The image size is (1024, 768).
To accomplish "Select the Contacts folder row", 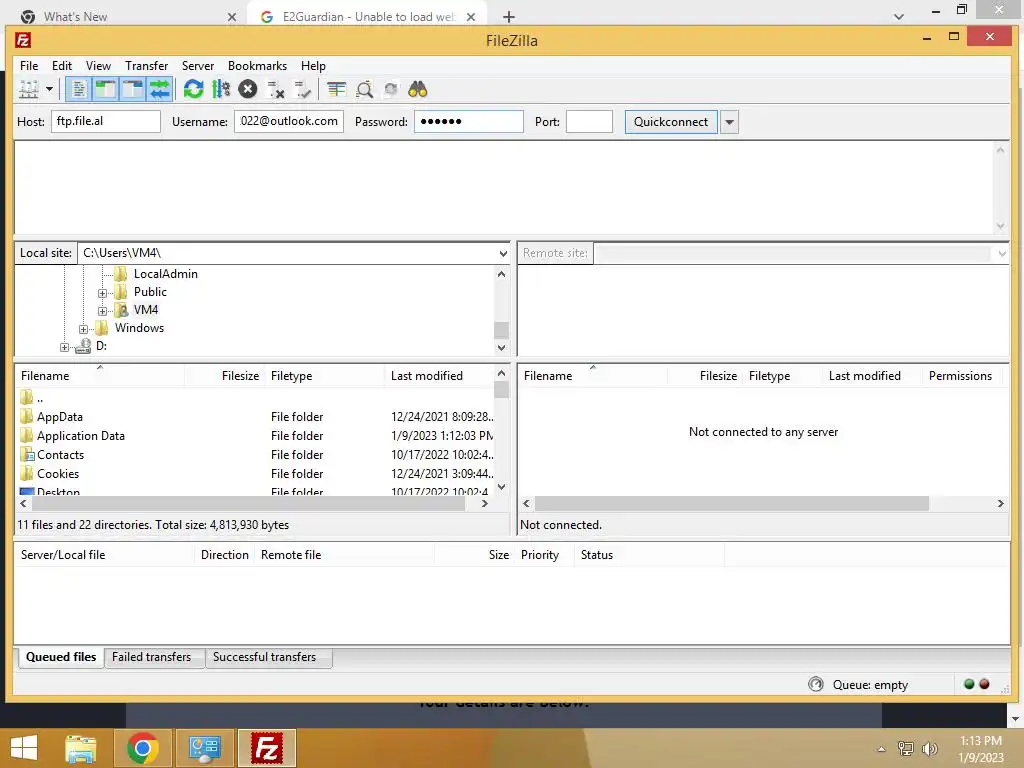I will tap(256, 455).
